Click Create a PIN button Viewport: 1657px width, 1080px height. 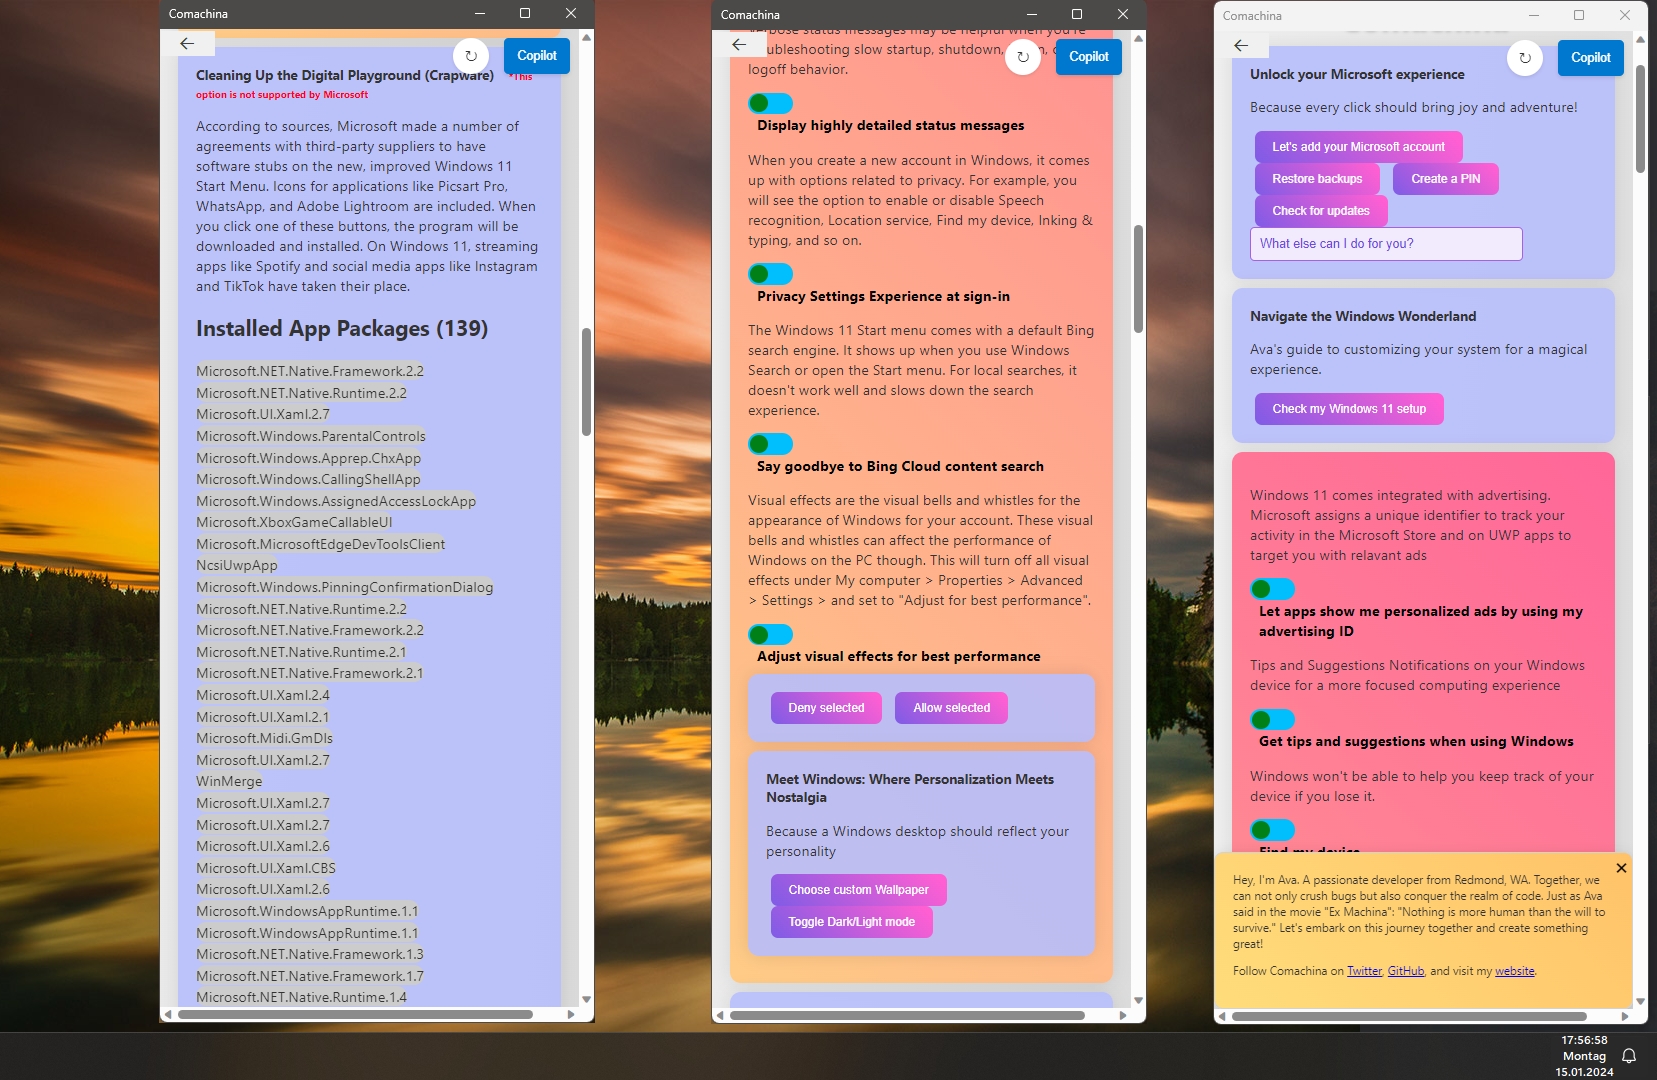click(x=1445, y=179)
